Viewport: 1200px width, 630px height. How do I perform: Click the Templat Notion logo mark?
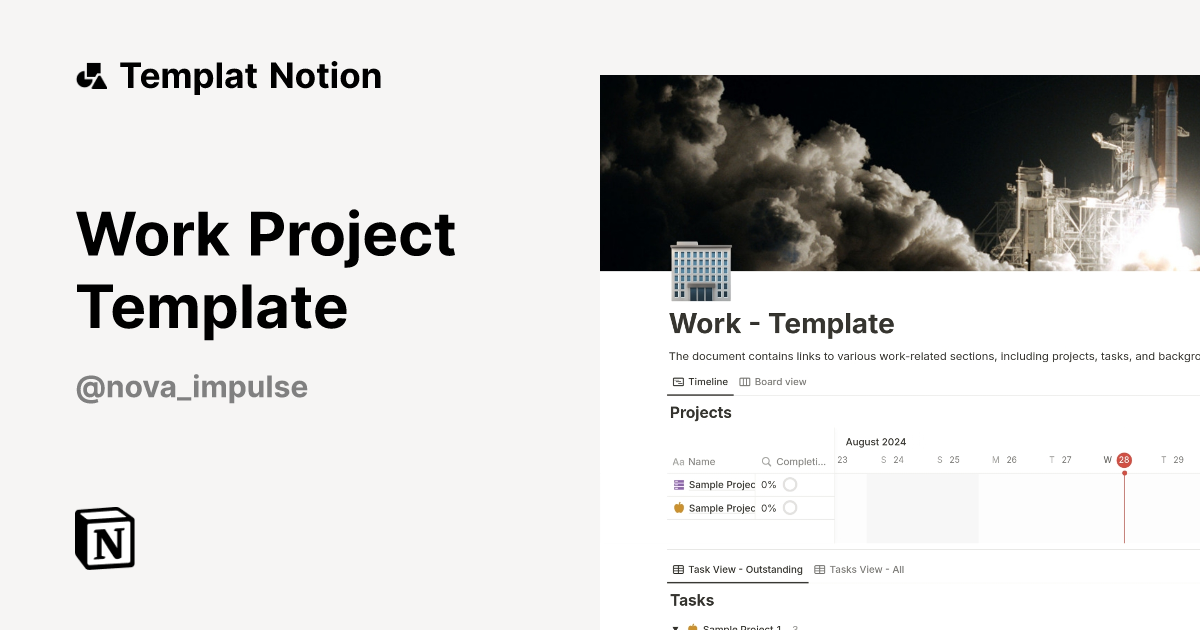coord(91,75)
